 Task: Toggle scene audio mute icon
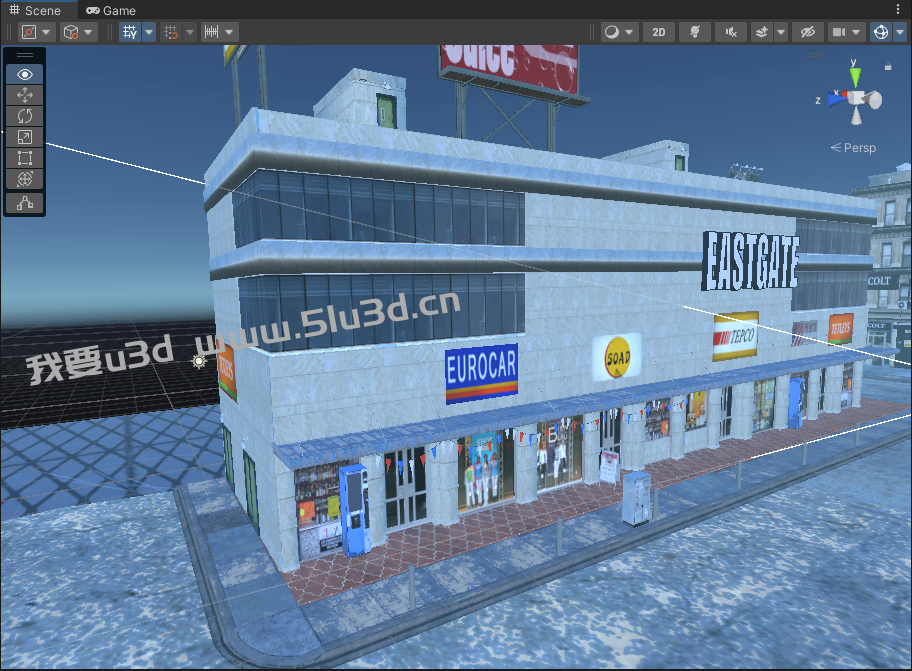click(x=731, y=32)
